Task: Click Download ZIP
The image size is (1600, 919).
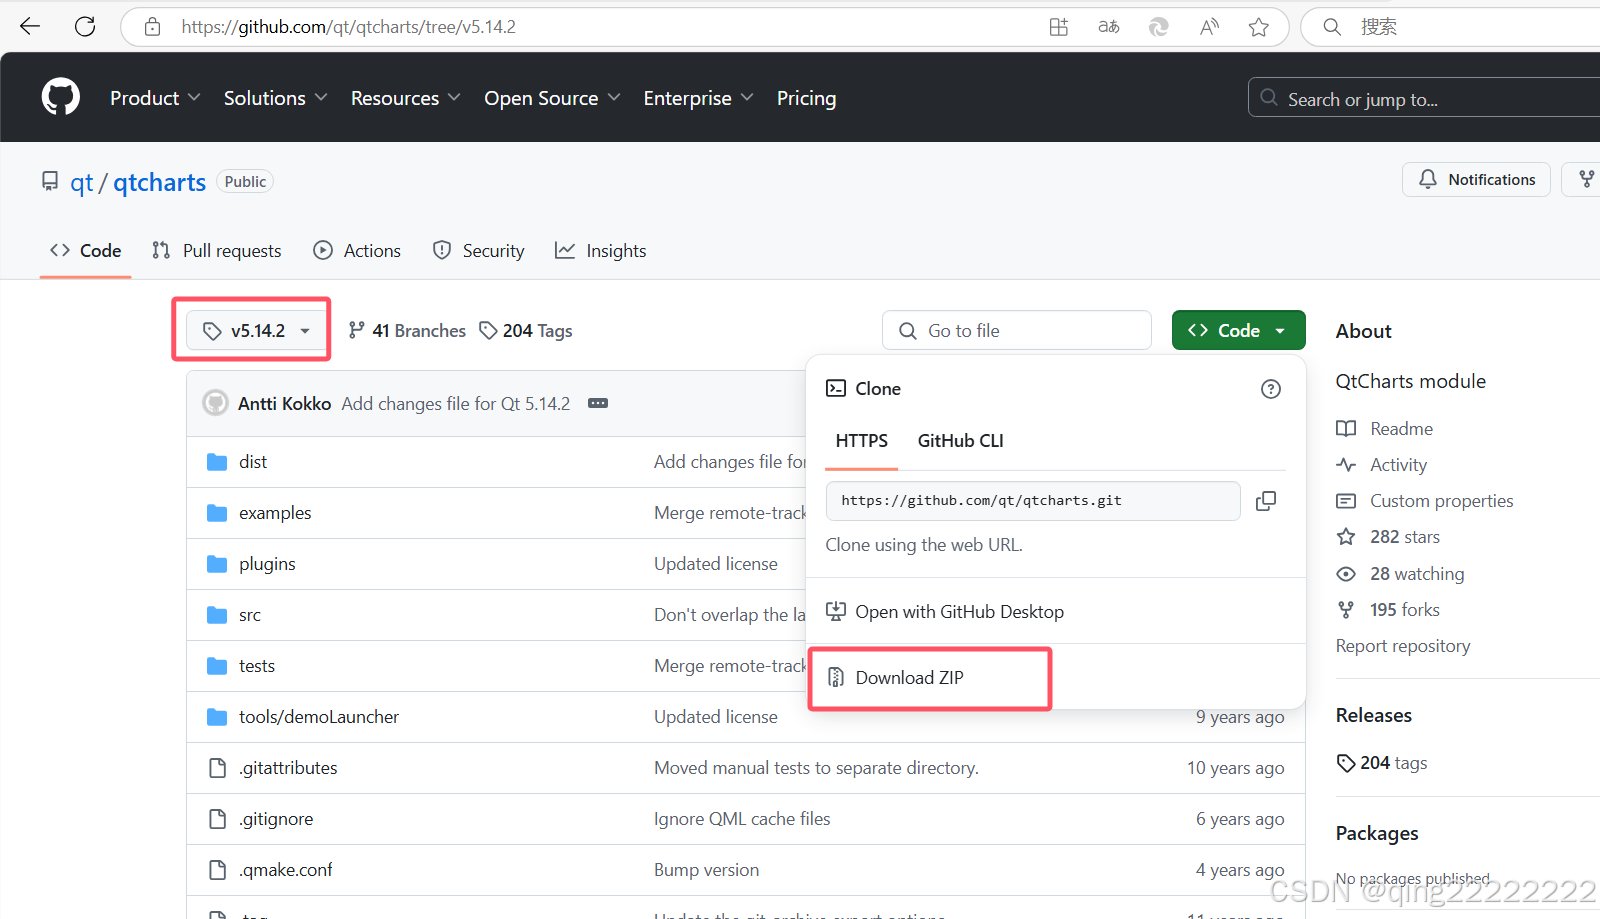Action: pyautogui.click(x=909, y=678)
